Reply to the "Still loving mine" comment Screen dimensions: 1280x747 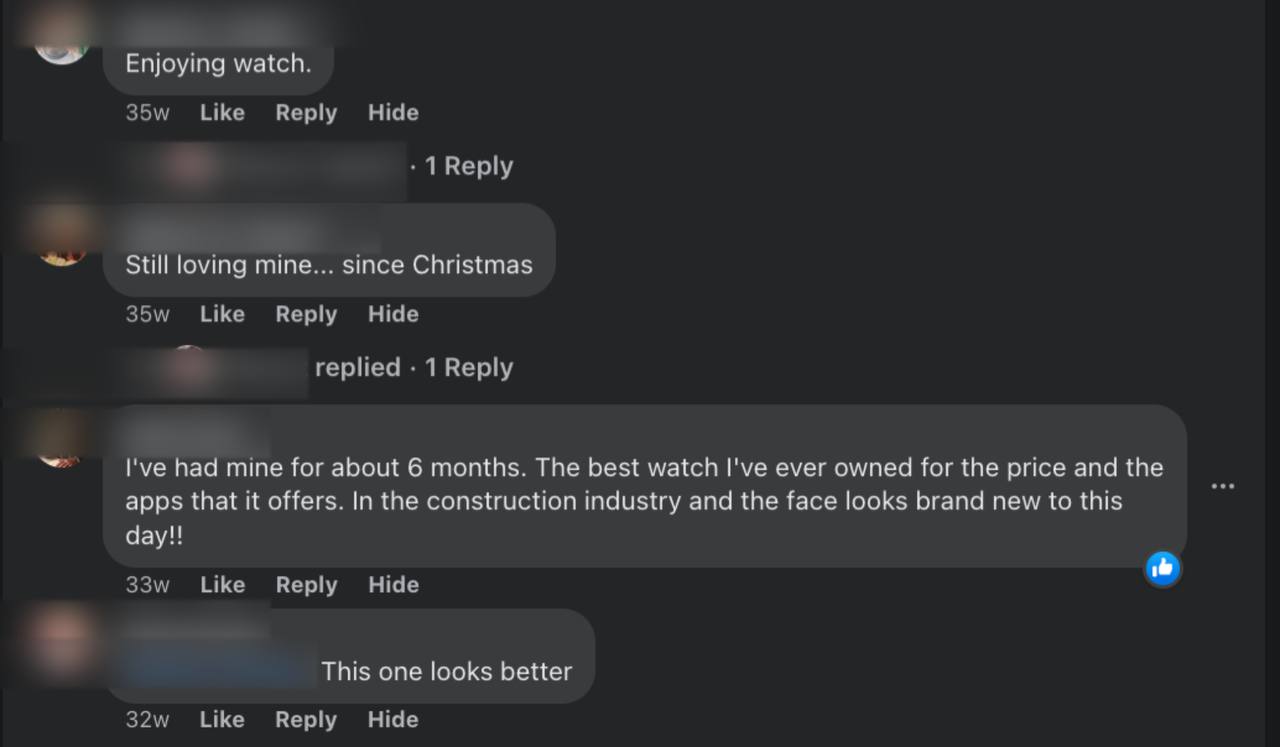click(306, 314)
